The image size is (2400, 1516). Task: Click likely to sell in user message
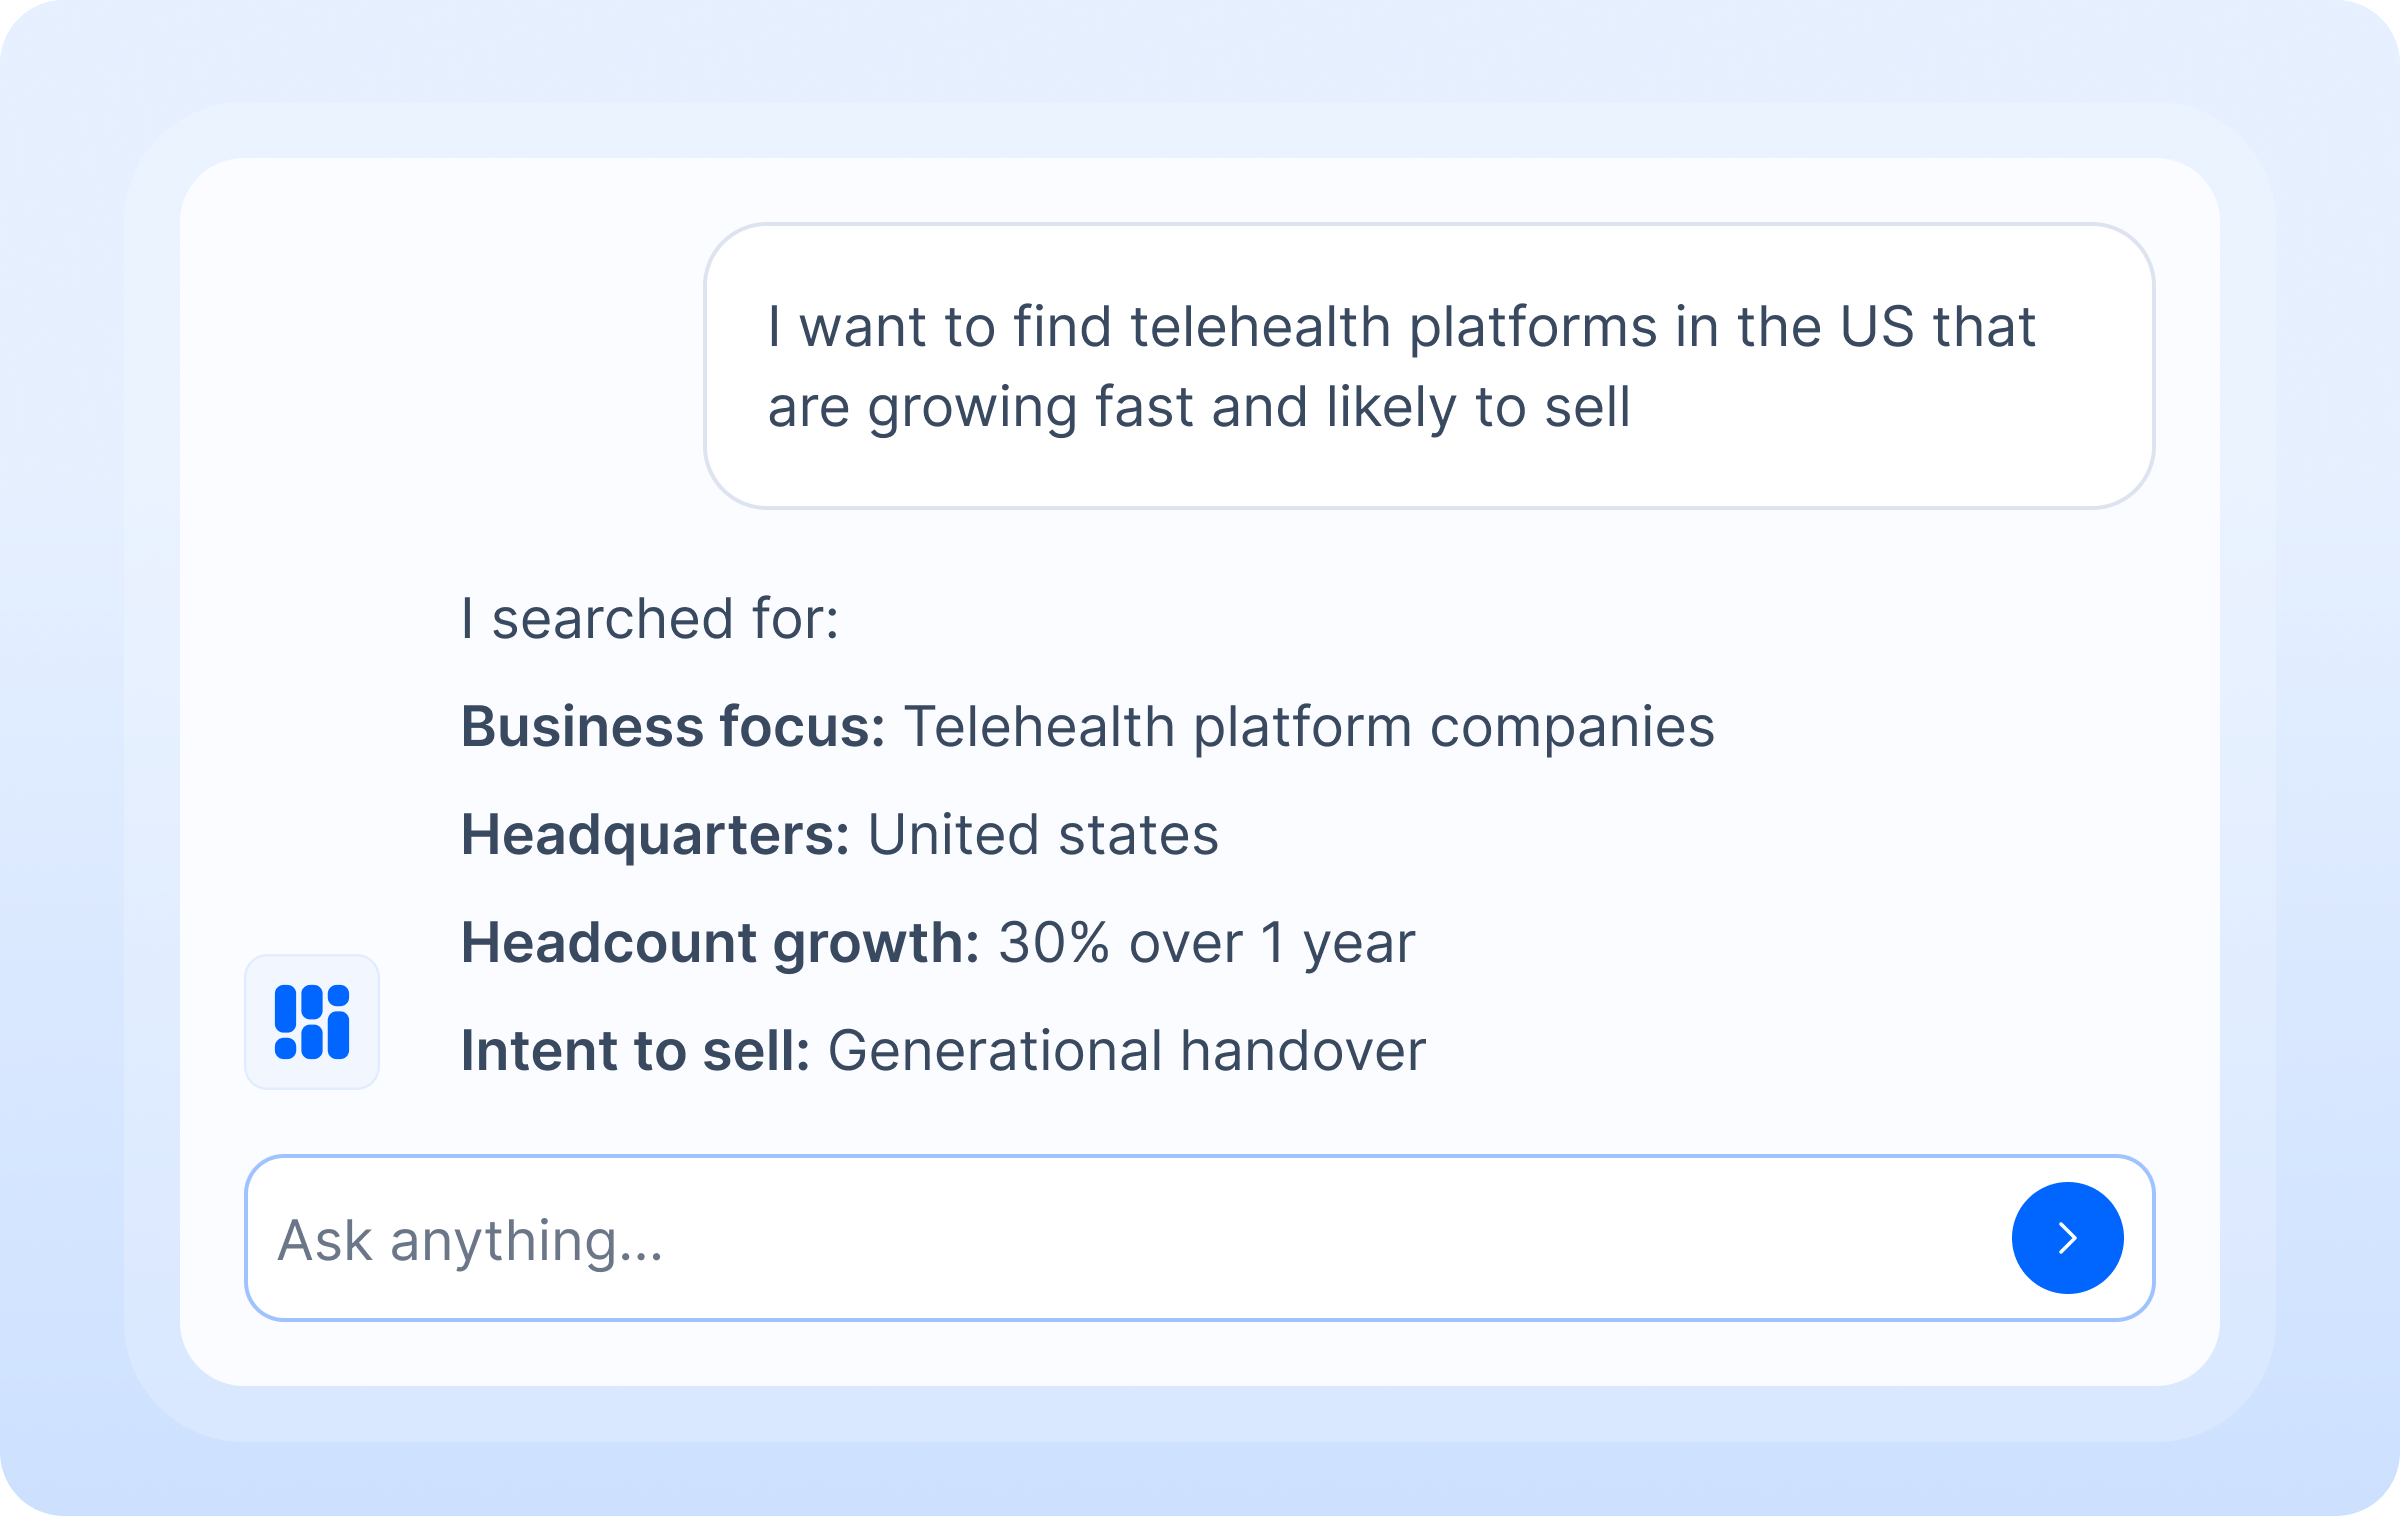(1478, 407)
